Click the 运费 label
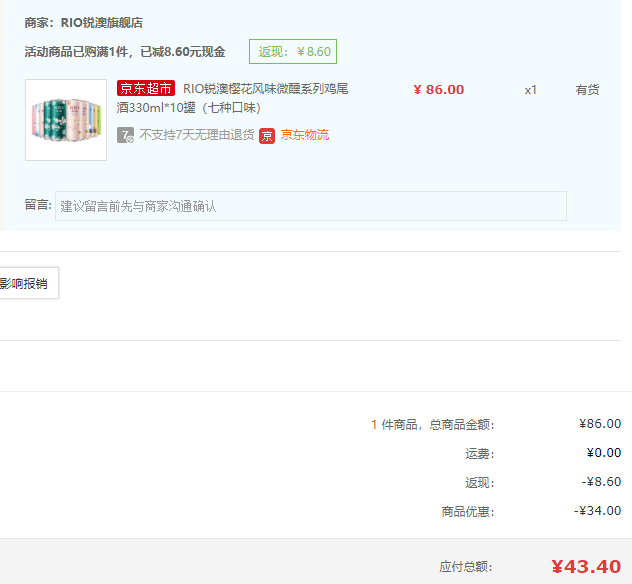632x584 pixels. click(480, 454)
